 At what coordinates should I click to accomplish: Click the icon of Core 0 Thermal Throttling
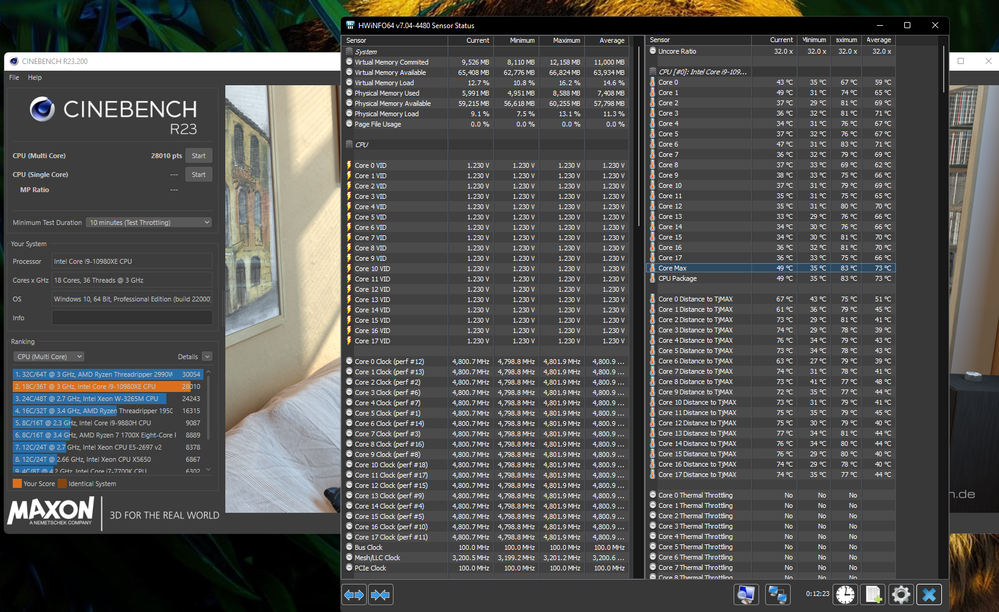[x=653, y=495]
